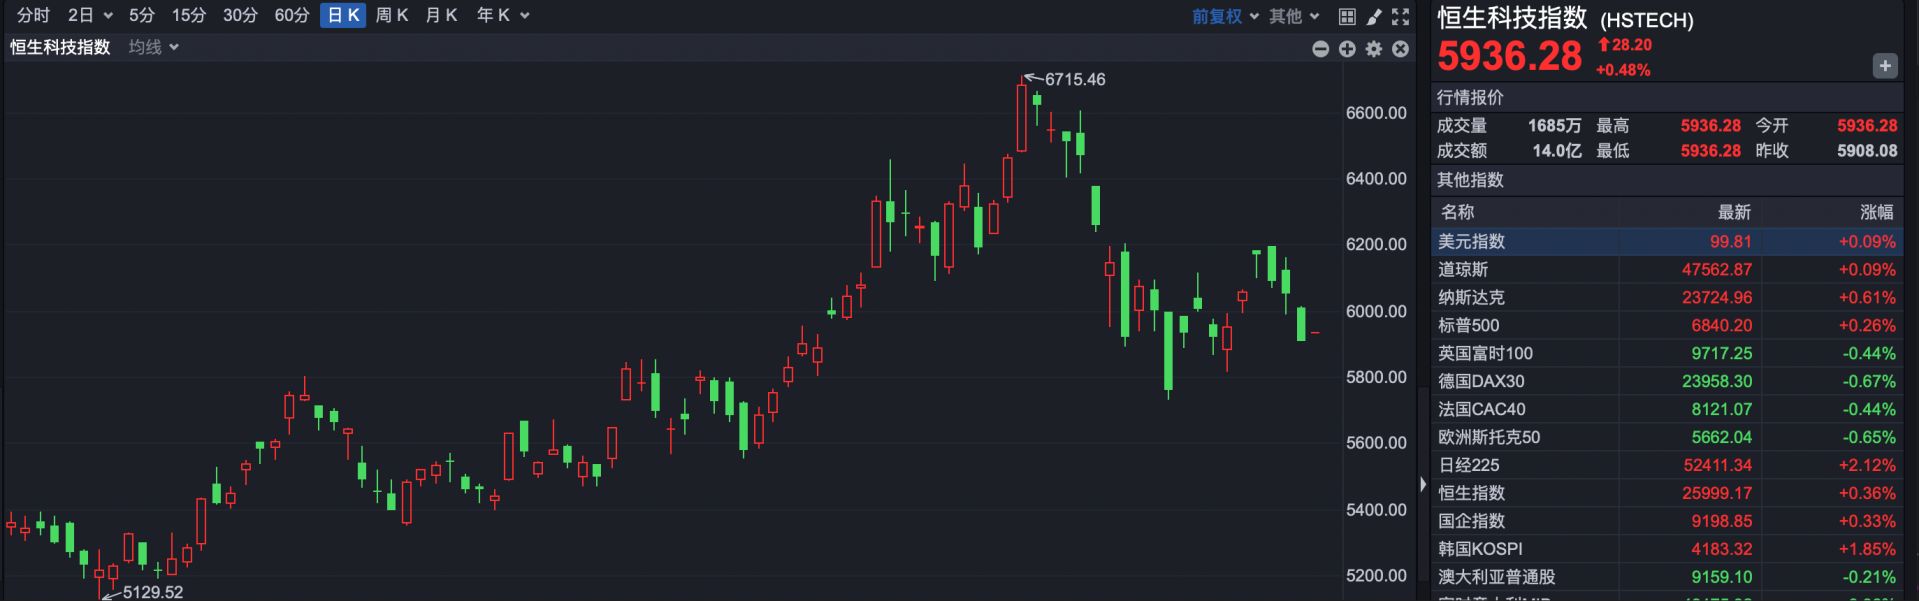Image resolution: width=1919 pixels, height=601 pixels.
Task: Collapse the right quote panel arrow
Action: [x=1423, y=484]
